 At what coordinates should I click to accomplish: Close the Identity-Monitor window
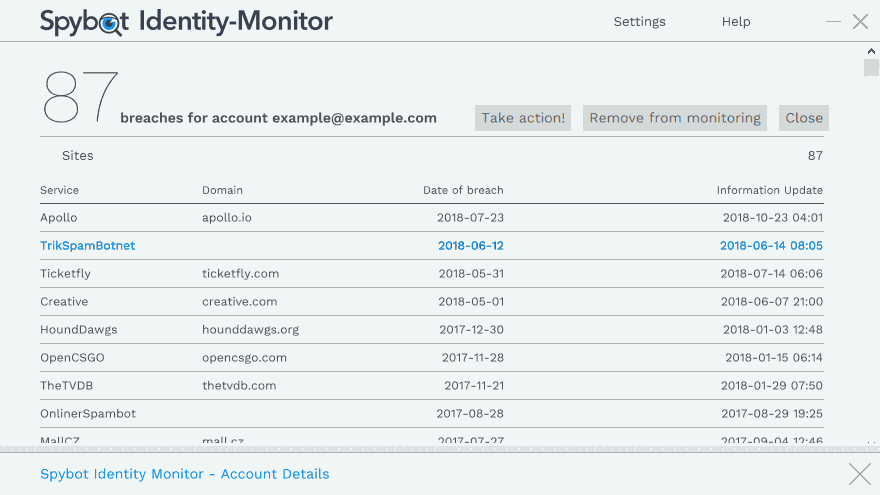[860, 21]
